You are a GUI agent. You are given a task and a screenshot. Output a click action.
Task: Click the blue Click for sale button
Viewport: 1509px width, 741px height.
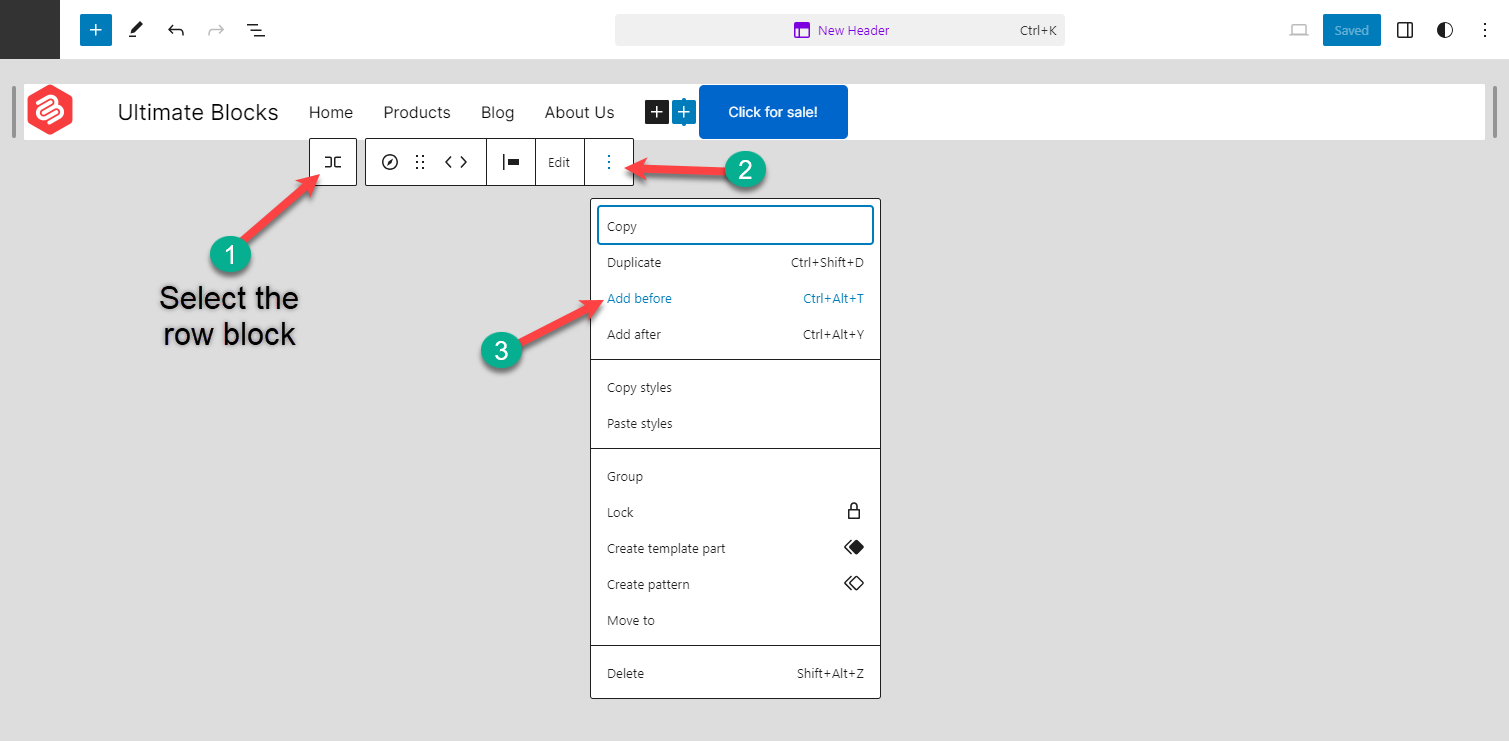pos(773,112)
